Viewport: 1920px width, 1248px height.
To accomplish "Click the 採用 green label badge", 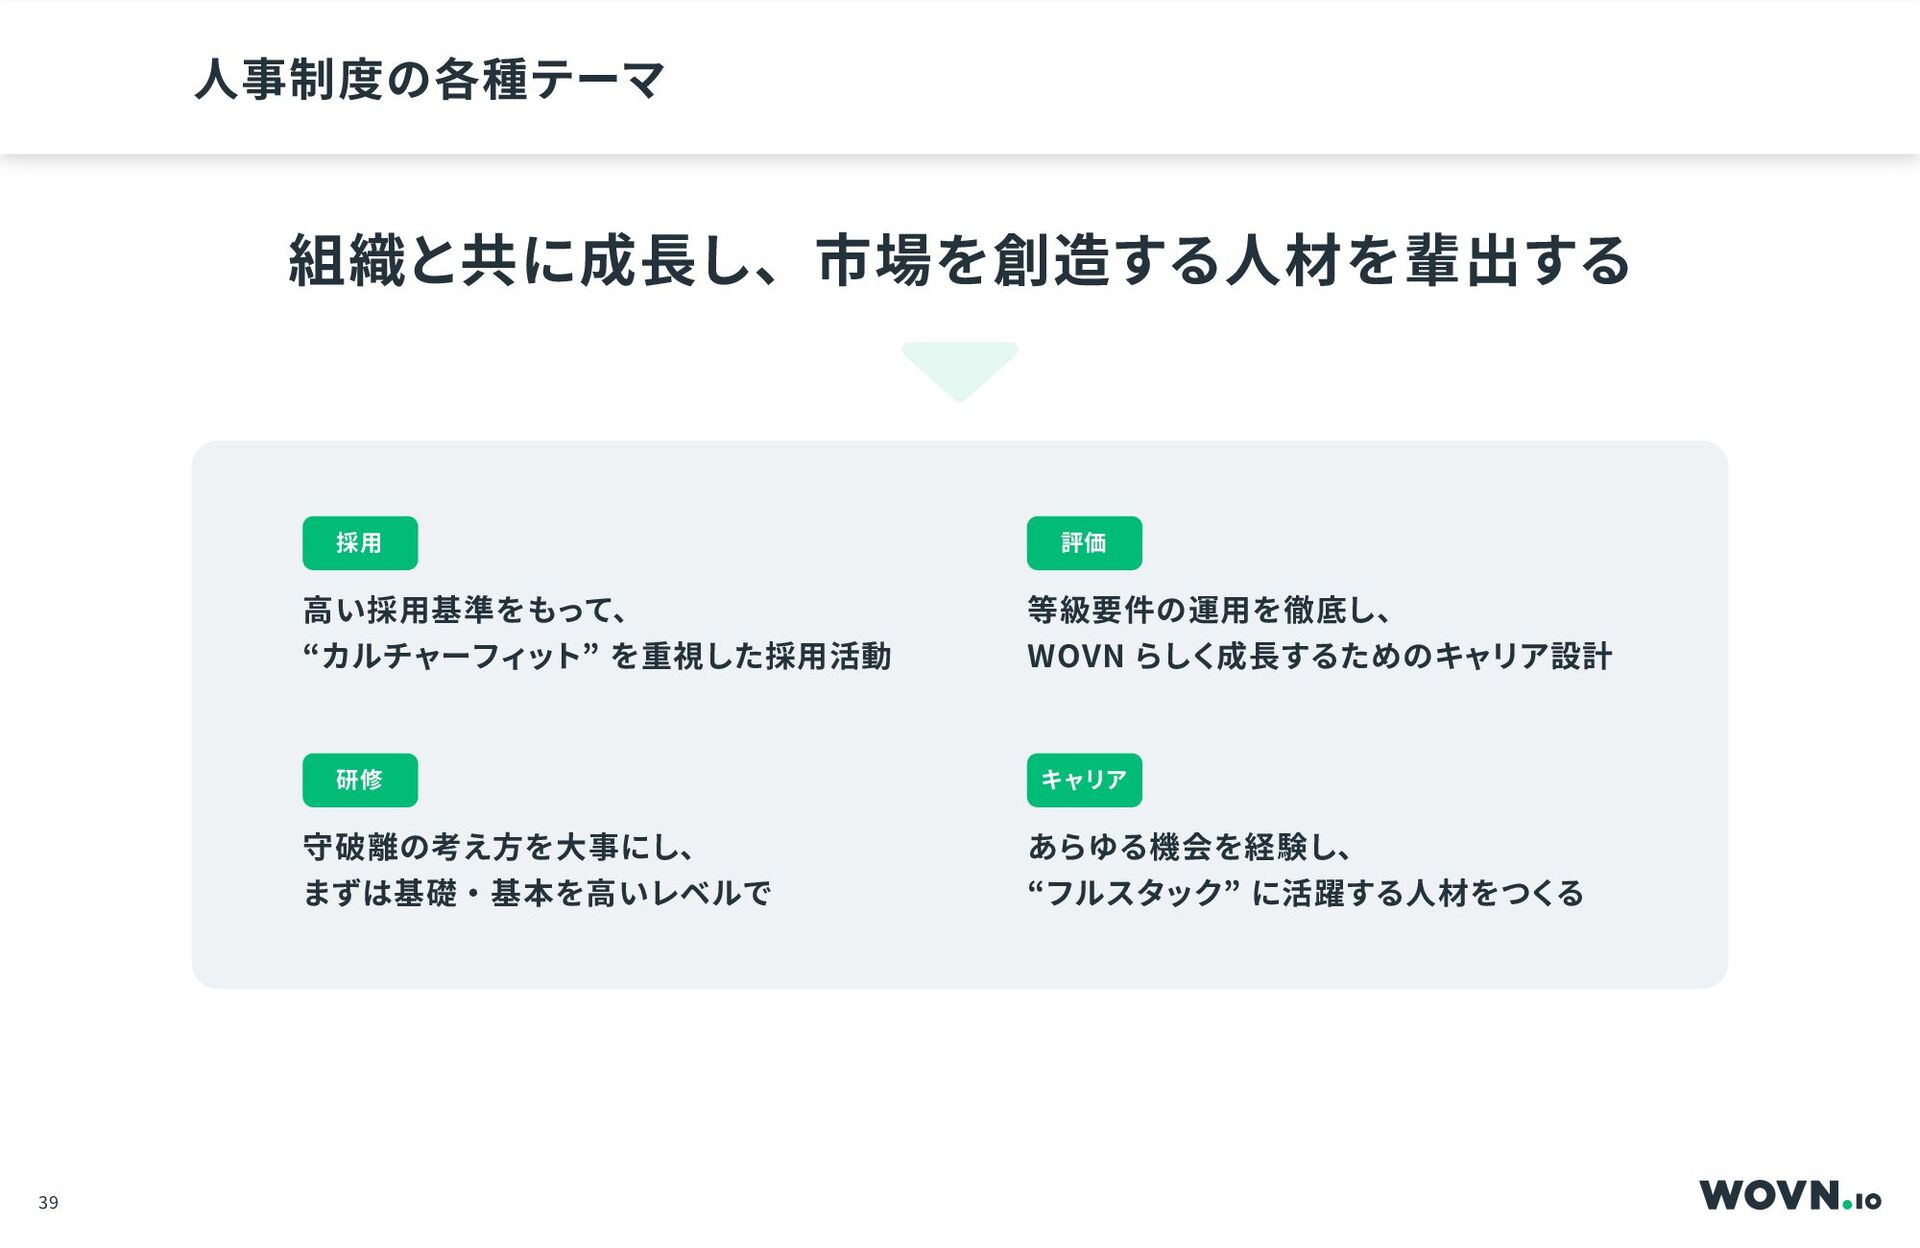I will point(360,543).
